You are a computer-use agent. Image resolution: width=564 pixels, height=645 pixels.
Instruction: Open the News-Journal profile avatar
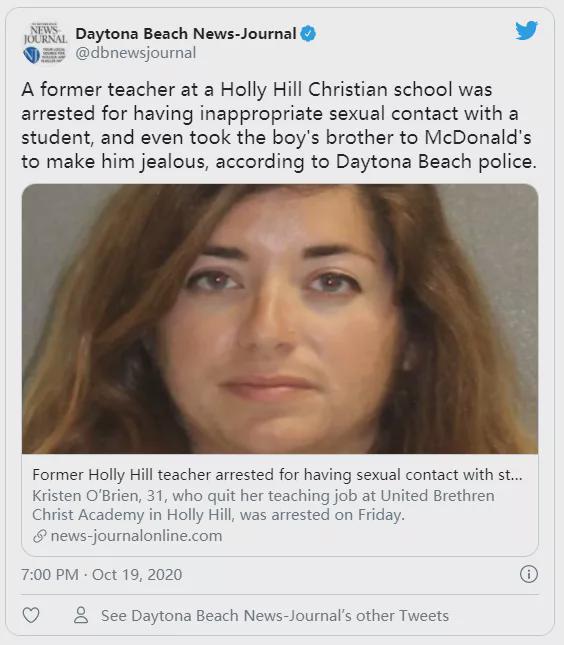pos(45,43)
